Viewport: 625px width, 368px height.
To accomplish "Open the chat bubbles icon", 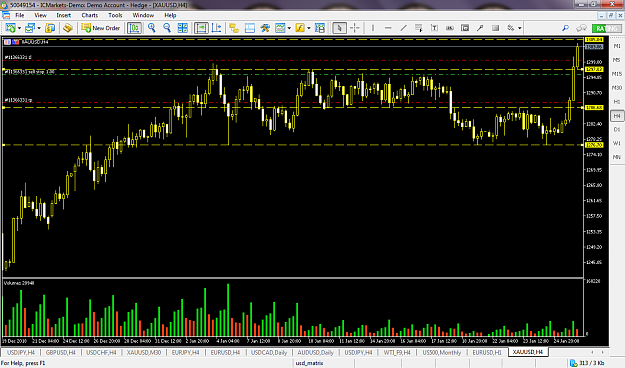I will [x=581, y=28].
